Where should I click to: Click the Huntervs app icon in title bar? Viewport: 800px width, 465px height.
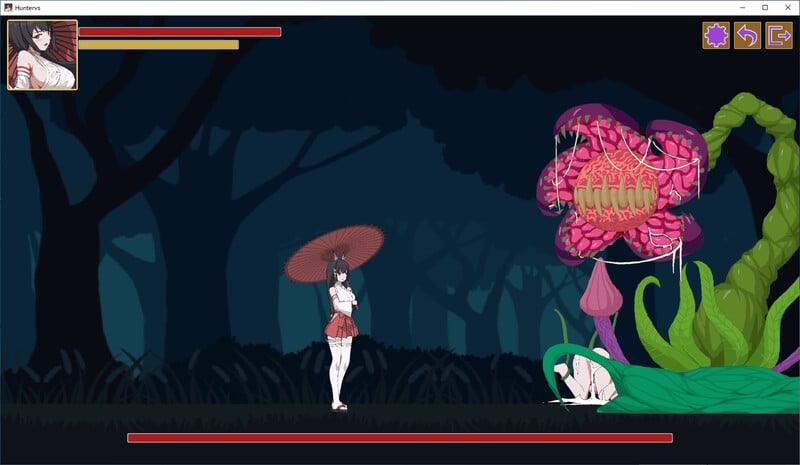[x=8, y=8]
